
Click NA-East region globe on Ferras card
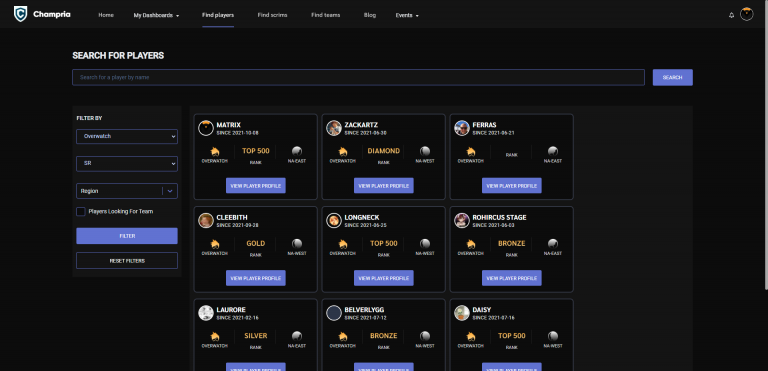click(x=553, y=151)
